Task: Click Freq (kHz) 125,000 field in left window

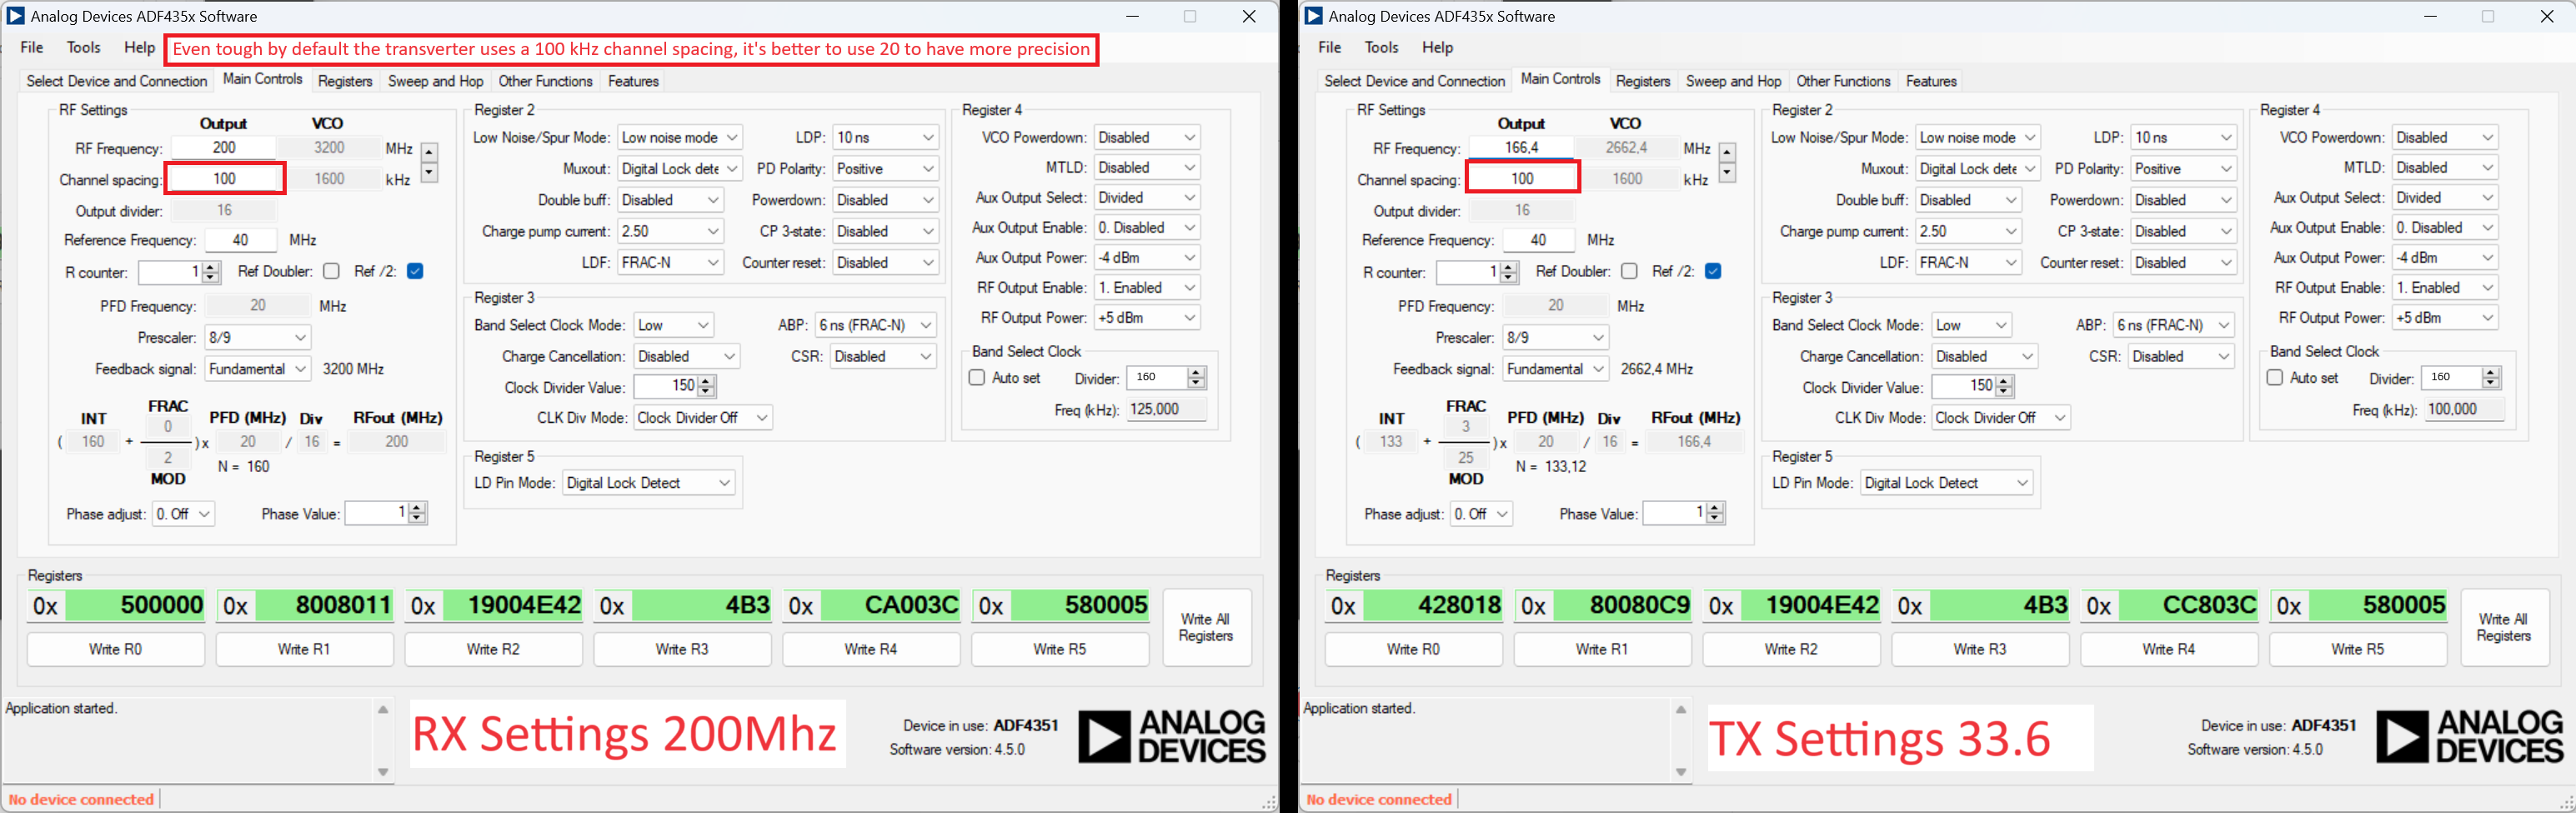Action: pos(1166,409)
